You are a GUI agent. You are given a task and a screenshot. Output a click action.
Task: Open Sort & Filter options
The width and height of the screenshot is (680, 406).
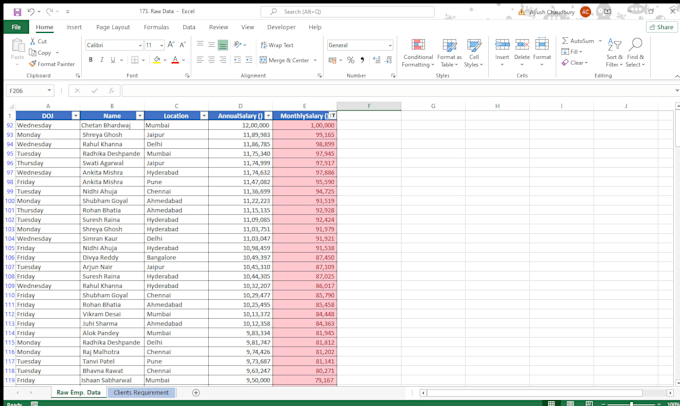click(614, 52)
